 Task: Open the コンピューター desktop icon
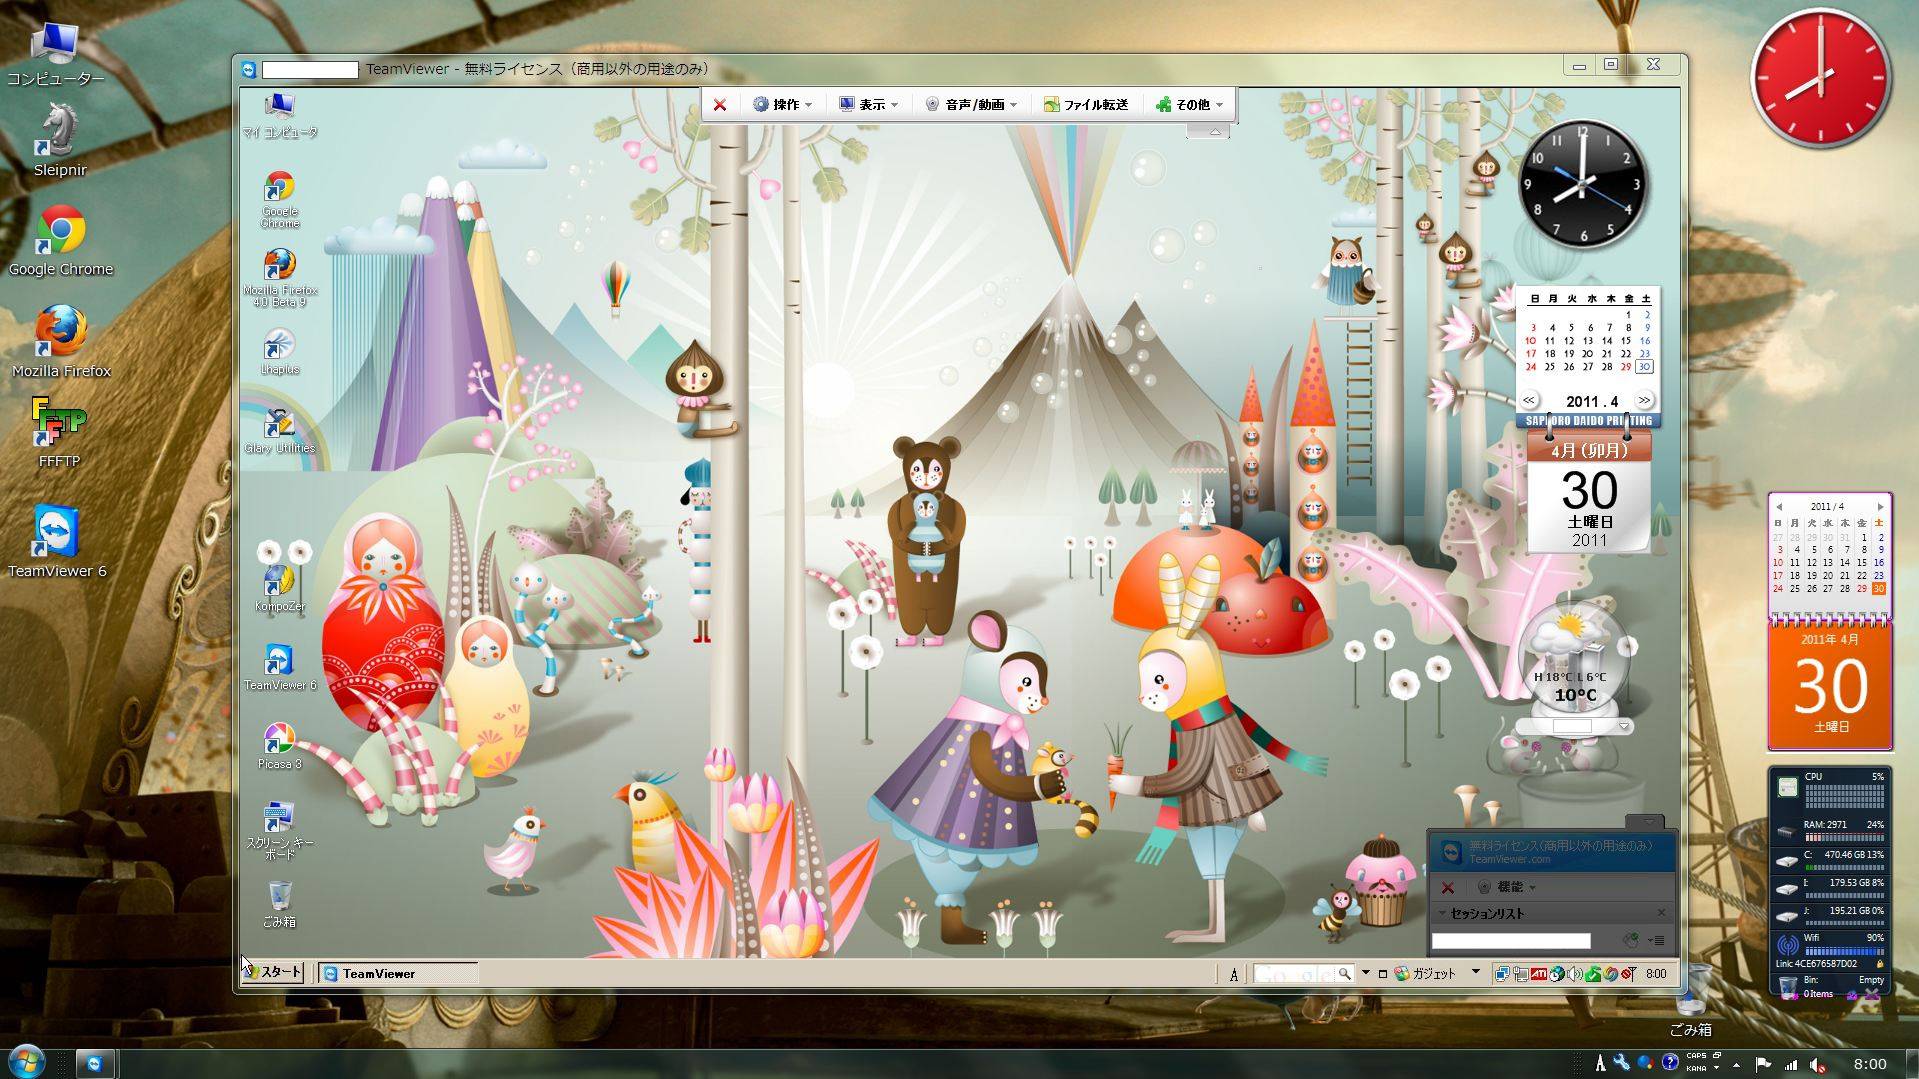pyautogui.click(x=56, y=55)
